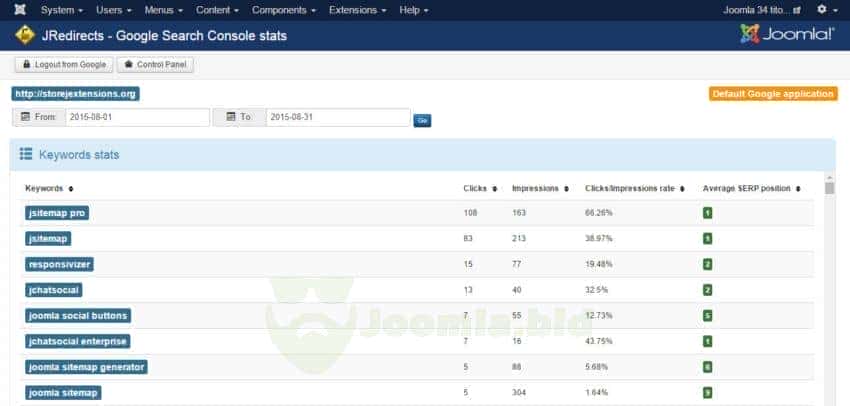Click the 12.73% rate value

tap(598, 315)
